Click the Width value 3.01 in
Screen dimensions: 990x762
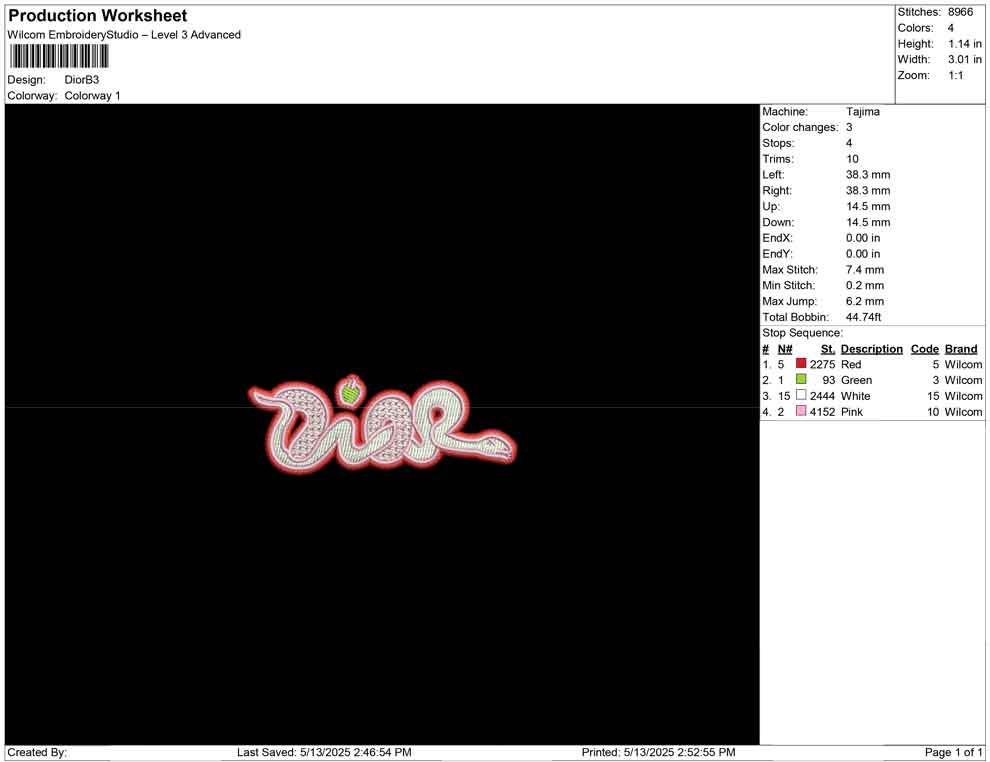point(965,59)
